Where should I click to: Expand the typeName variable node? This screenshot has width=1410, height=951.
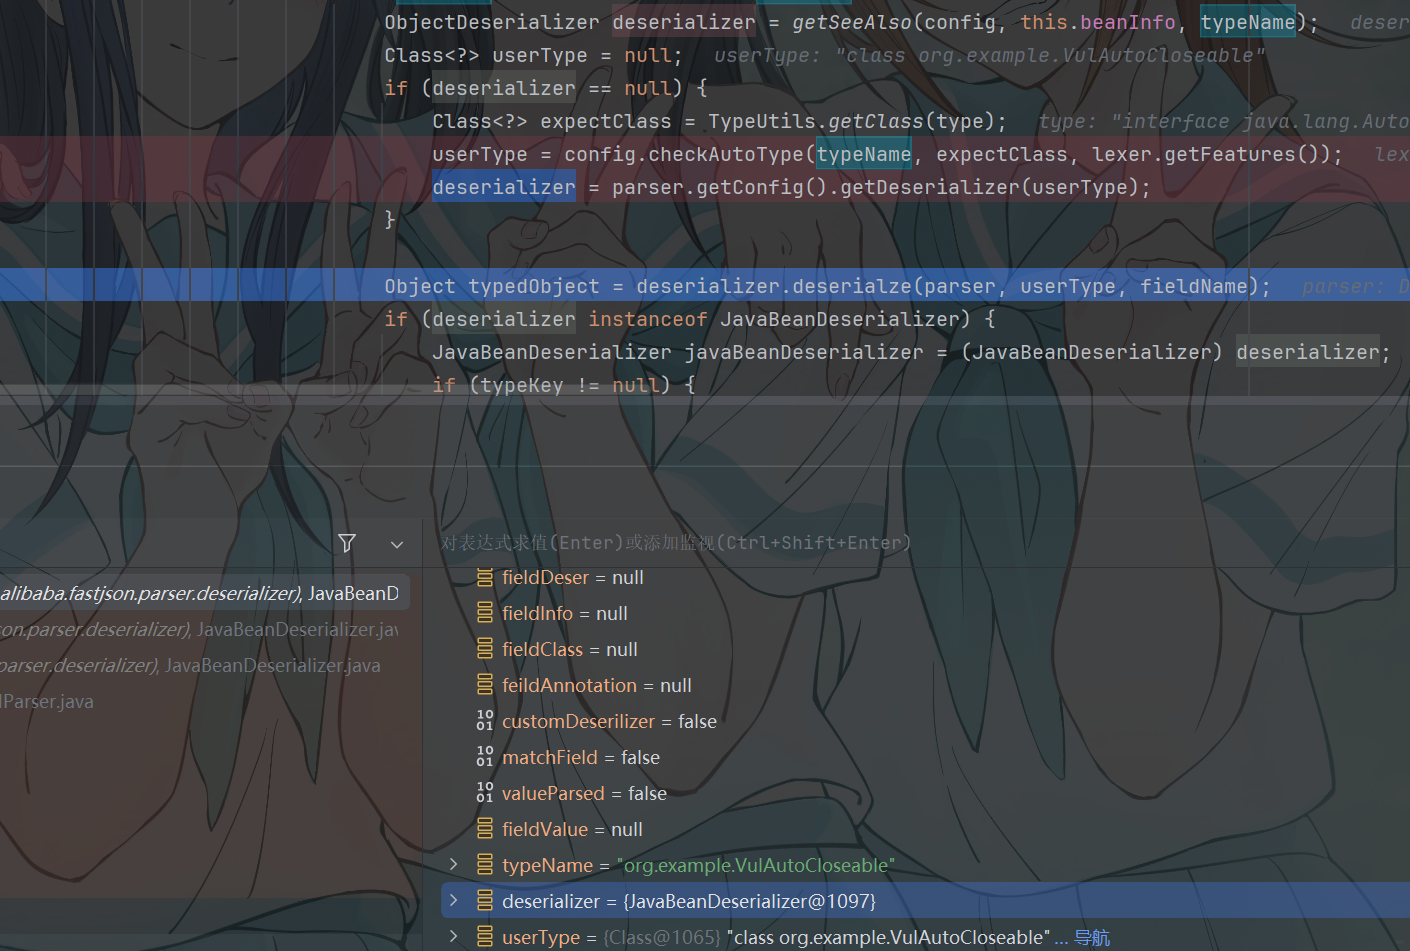tap(454, 864)
